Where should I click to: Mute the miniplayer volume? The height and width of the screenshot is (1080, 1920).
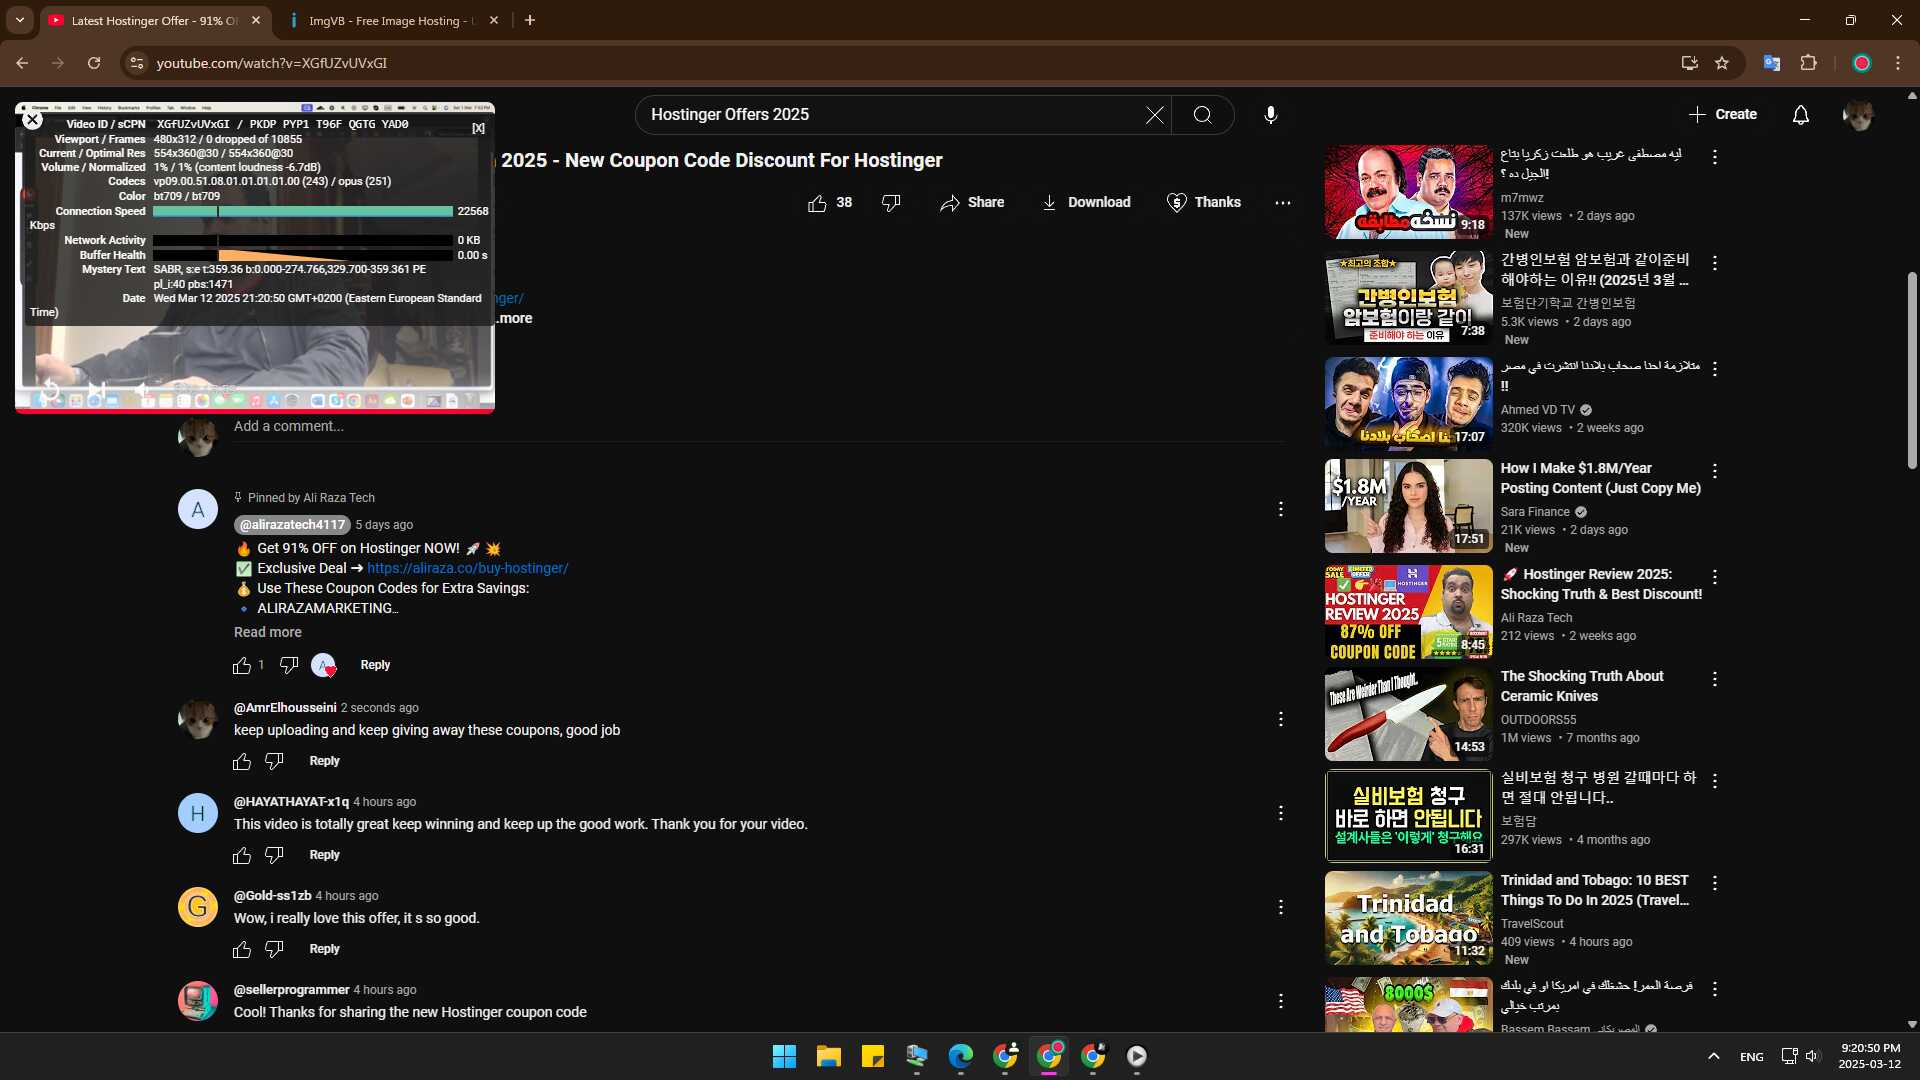point(142,390)
